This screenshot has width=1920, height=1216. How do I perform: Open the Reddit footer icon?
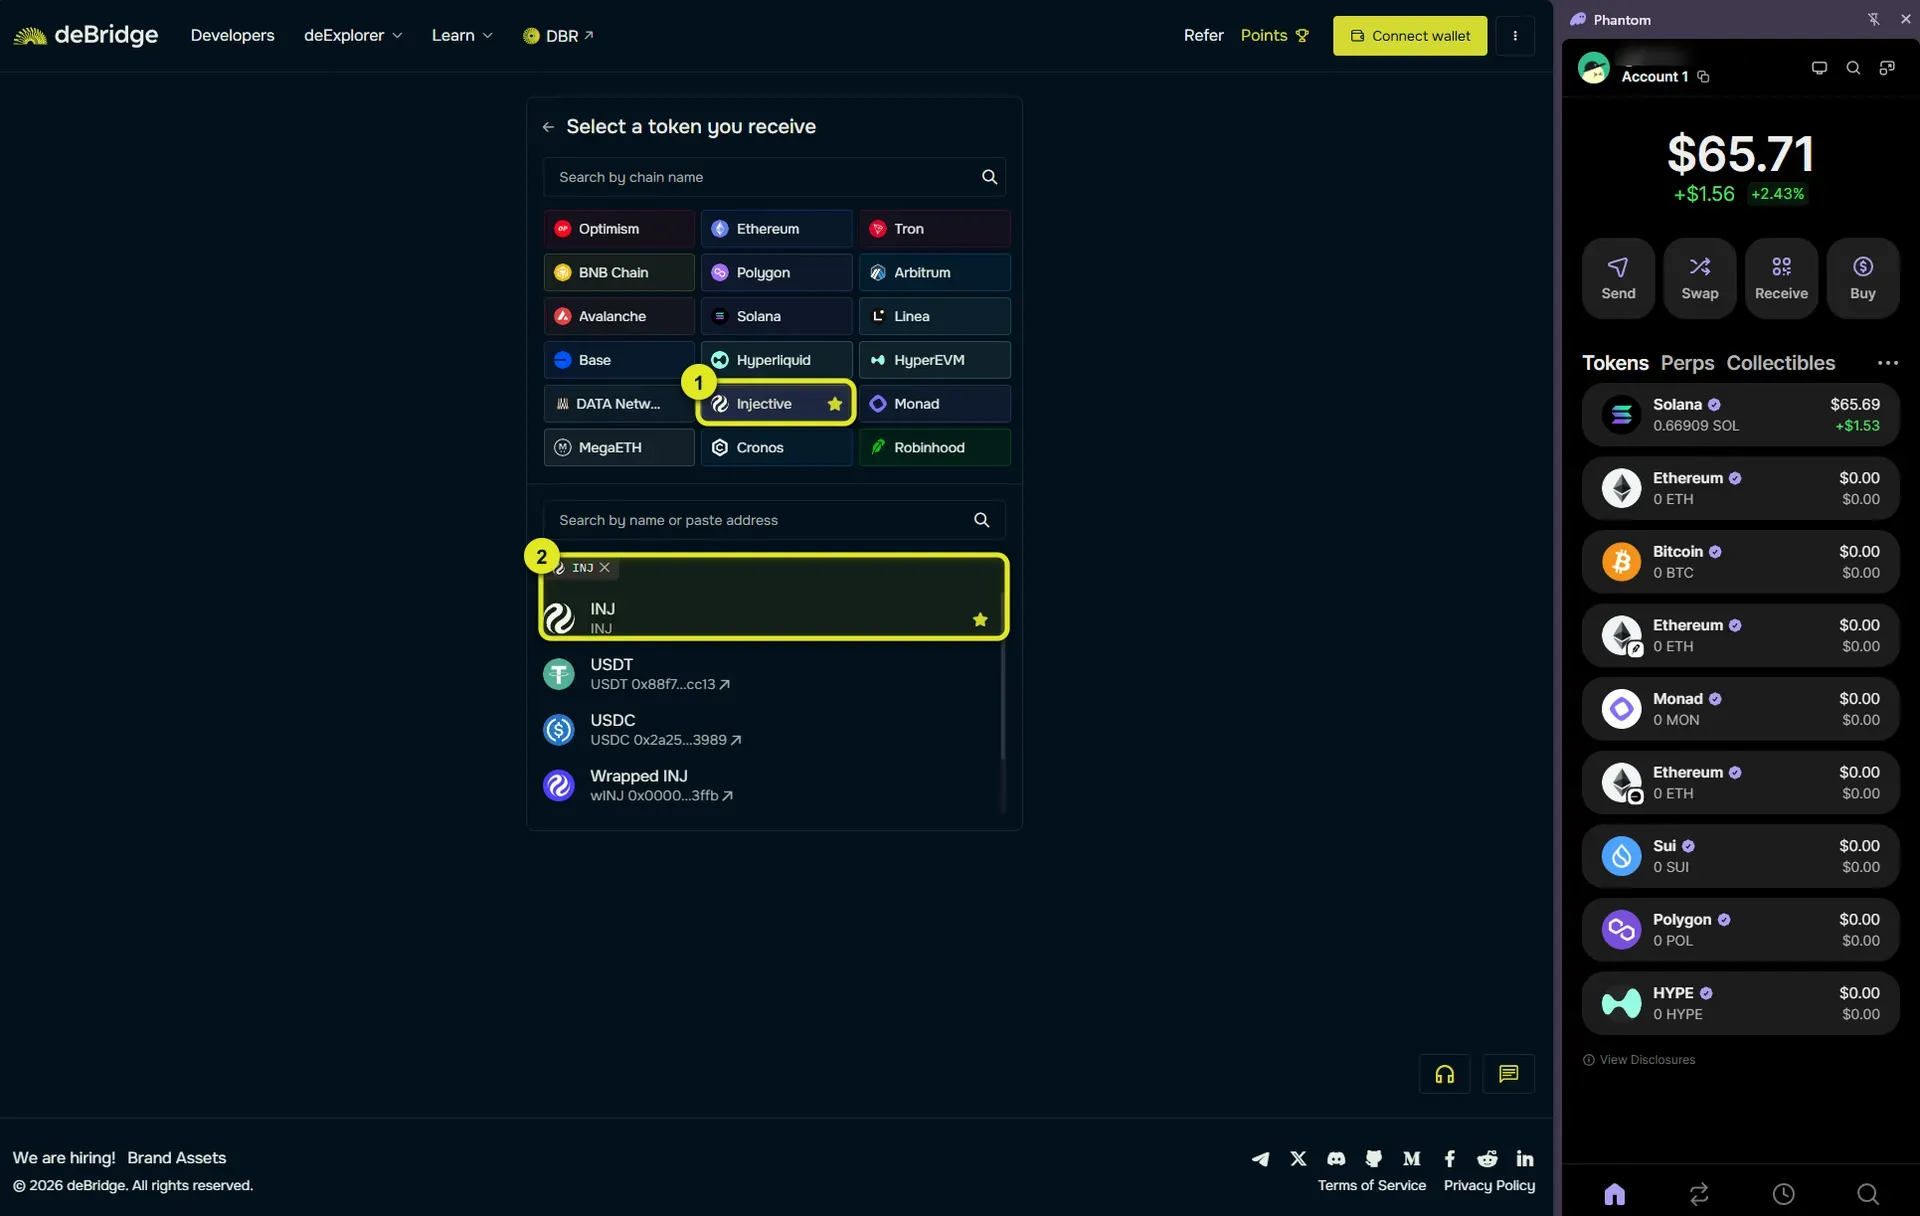[x=1488, y=1158]
